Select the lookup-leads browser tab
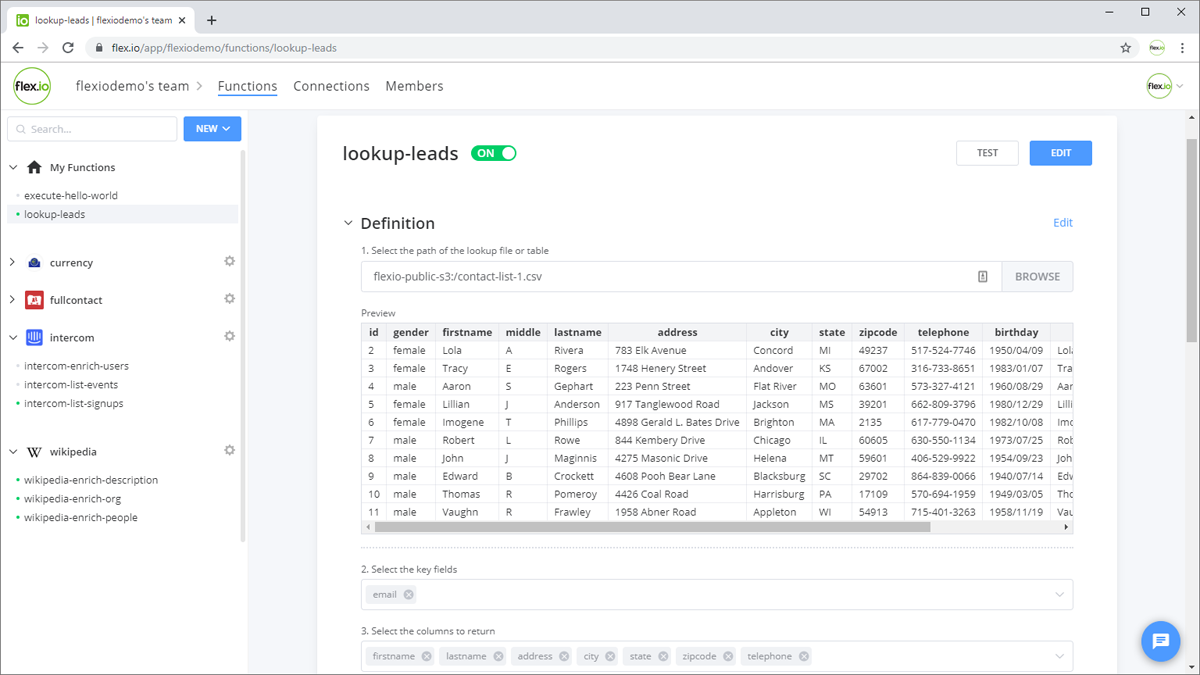This screenshot has width=1200, height=675. [100, 20]
